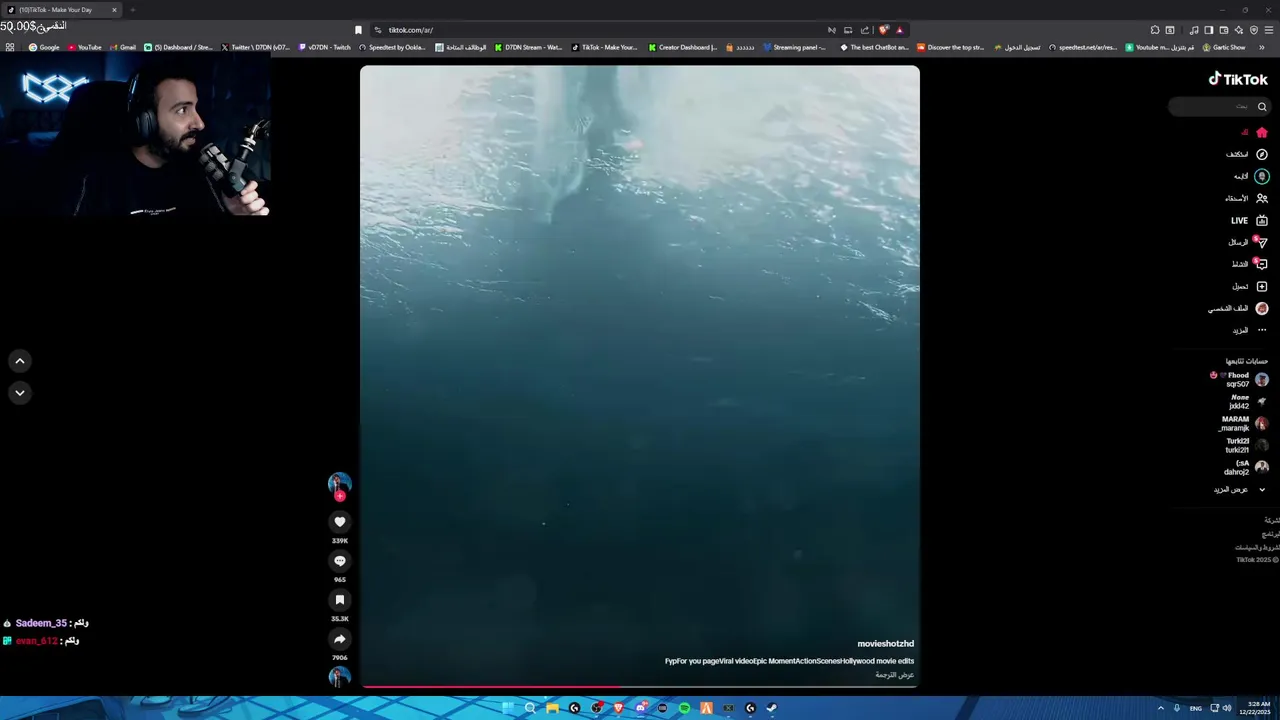
Task: Open the Following sidebar item
Action: (1250, 176)
